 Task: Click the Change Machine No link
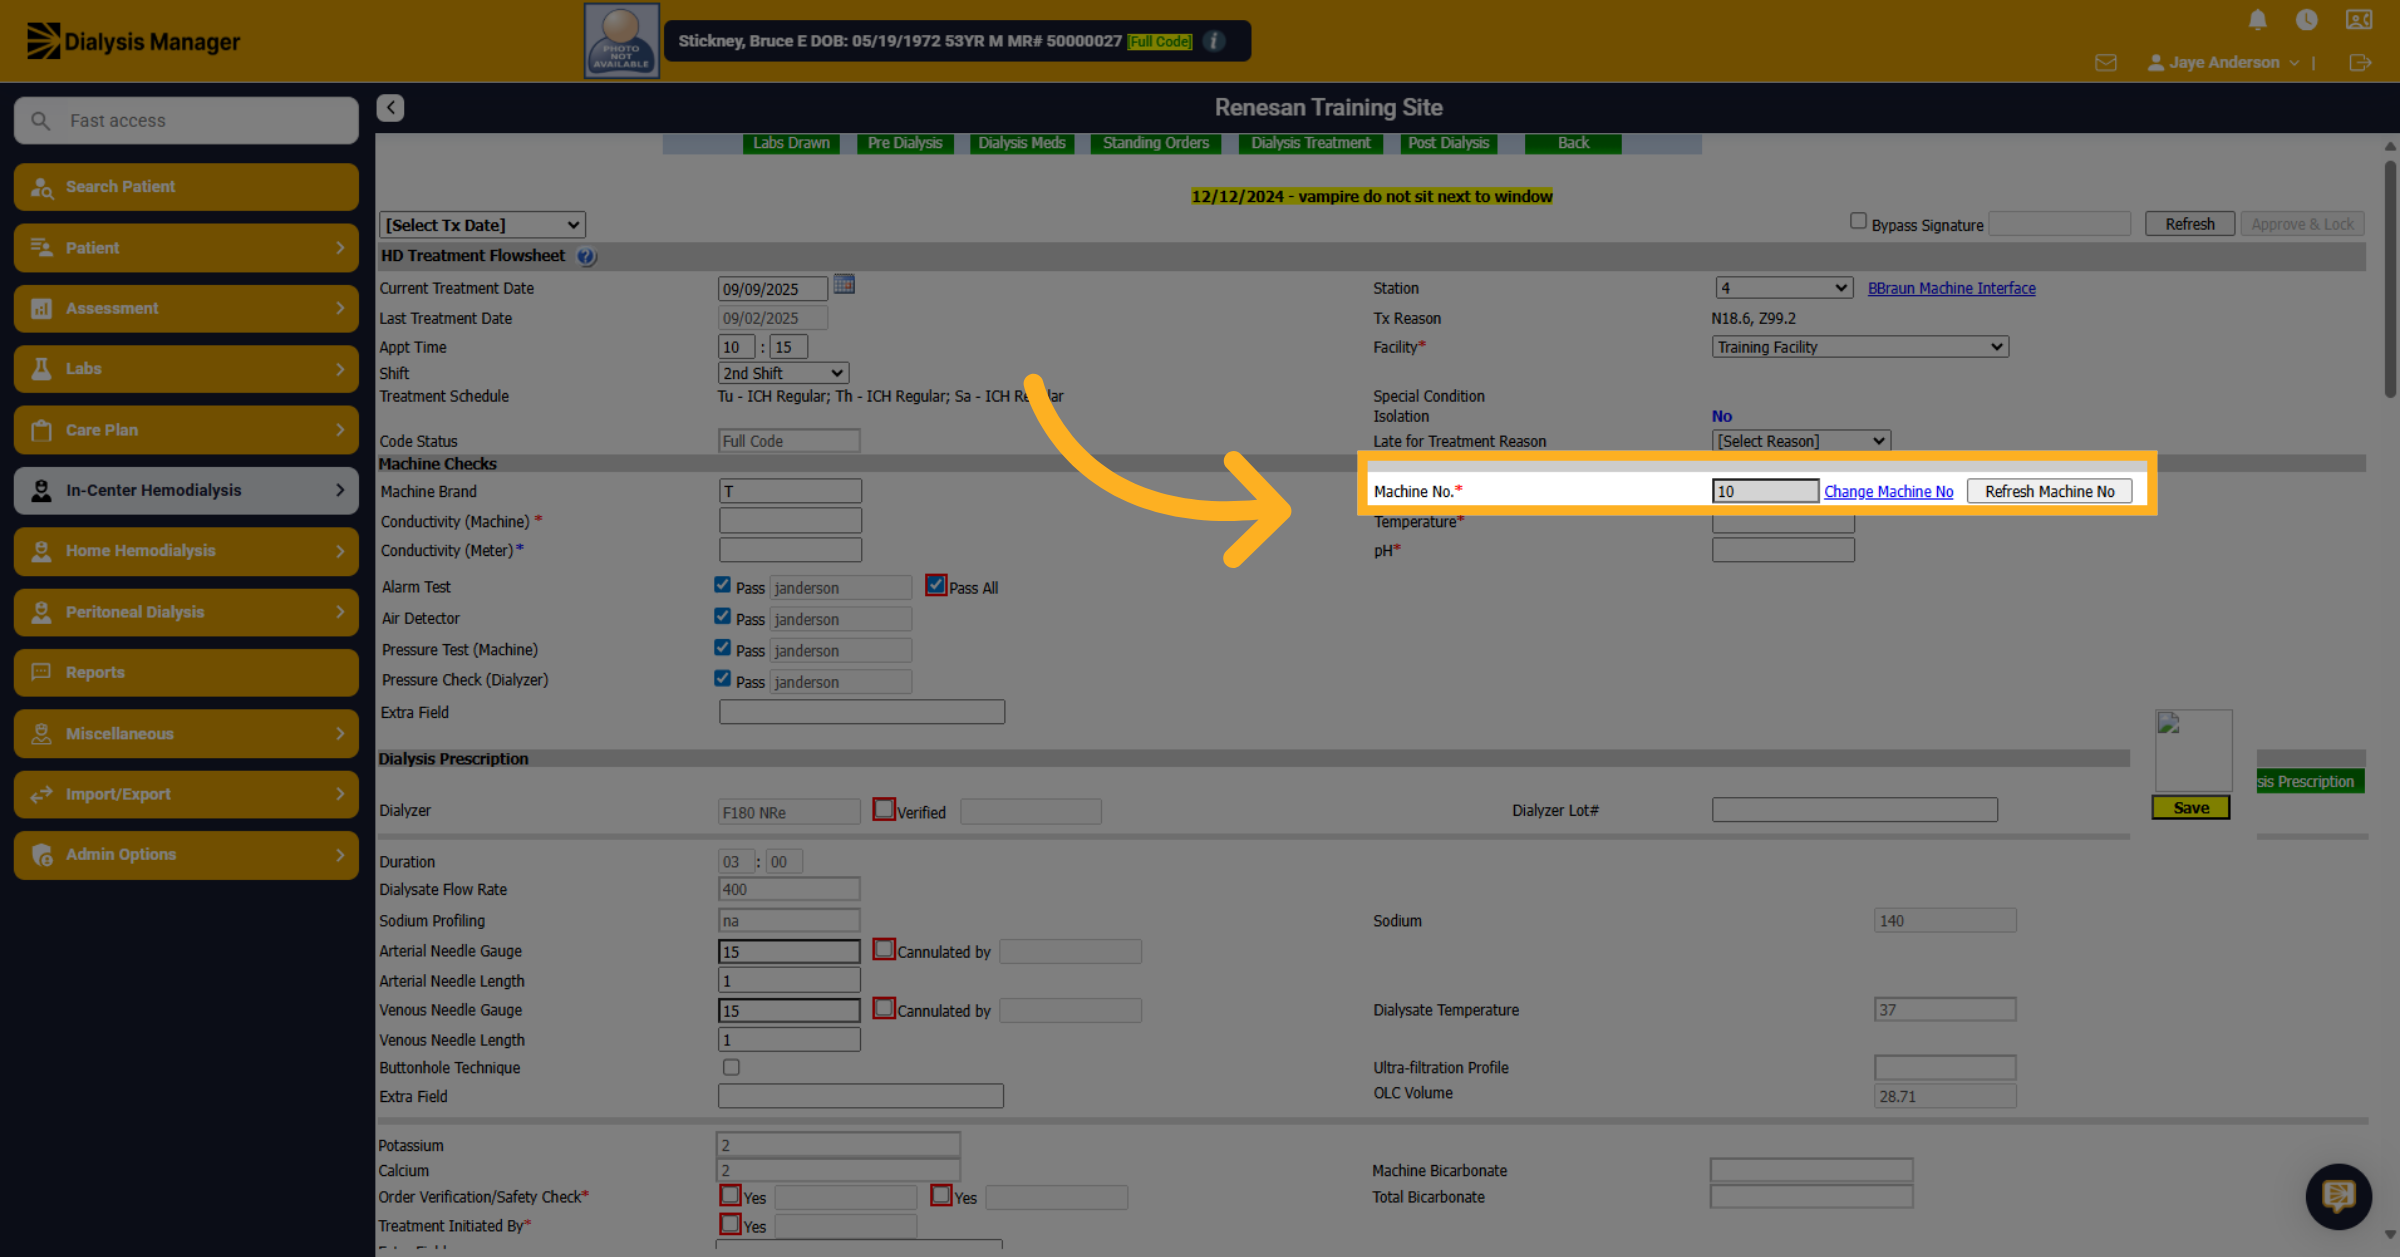tap(1888, 491)
